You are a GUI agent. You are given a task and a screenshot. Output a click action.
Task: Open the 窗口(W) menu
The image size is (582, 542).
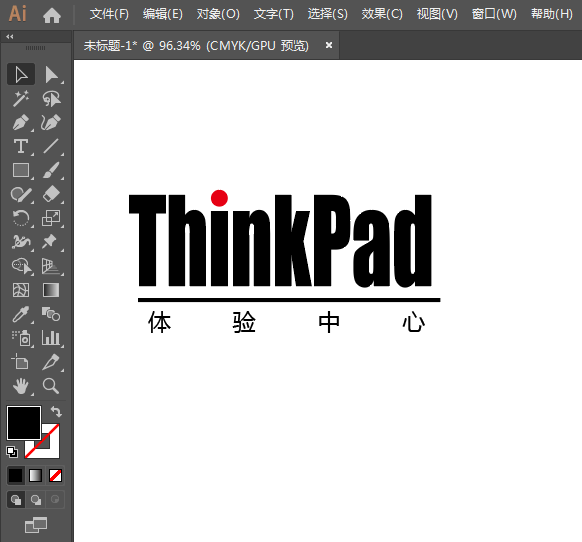click(494, 14)
